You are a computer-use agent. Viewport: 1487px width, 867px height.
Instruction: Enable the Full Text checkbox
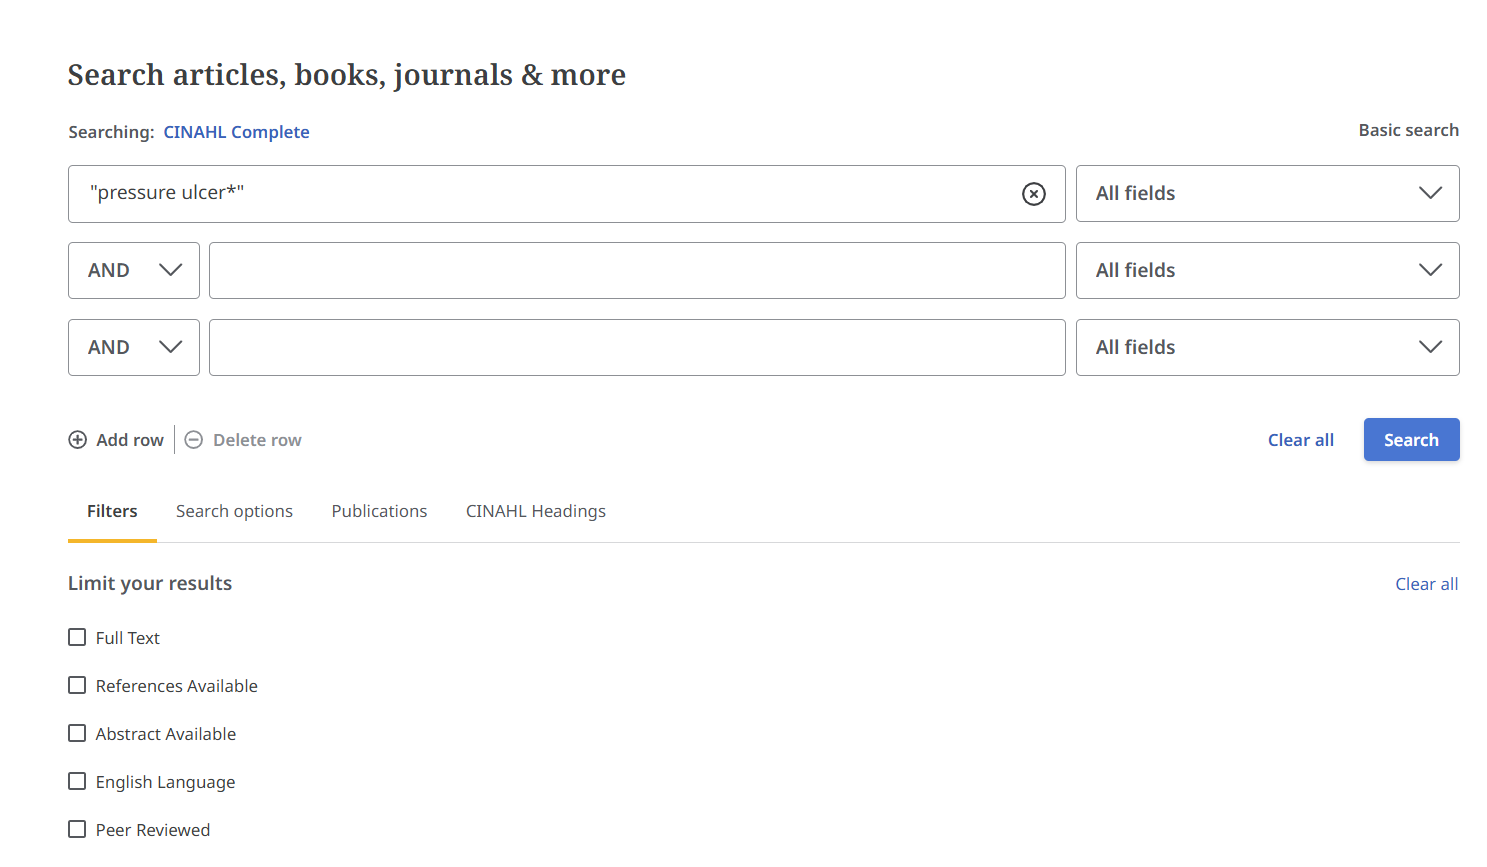coord(77,638)
